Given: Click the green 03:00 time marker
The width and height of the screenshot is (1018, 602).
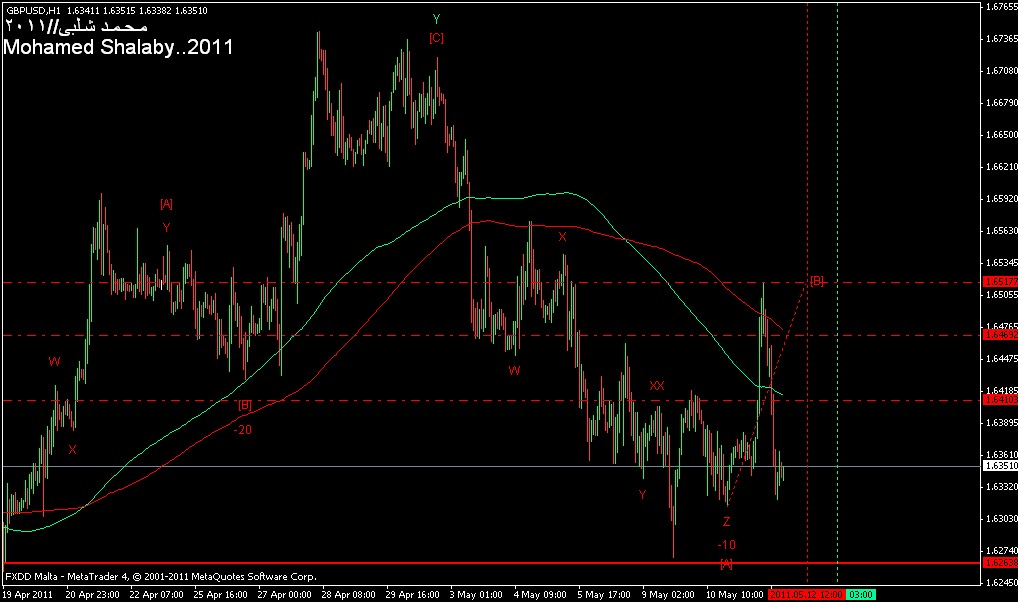Looking at the screenshot, I should 862,594.
